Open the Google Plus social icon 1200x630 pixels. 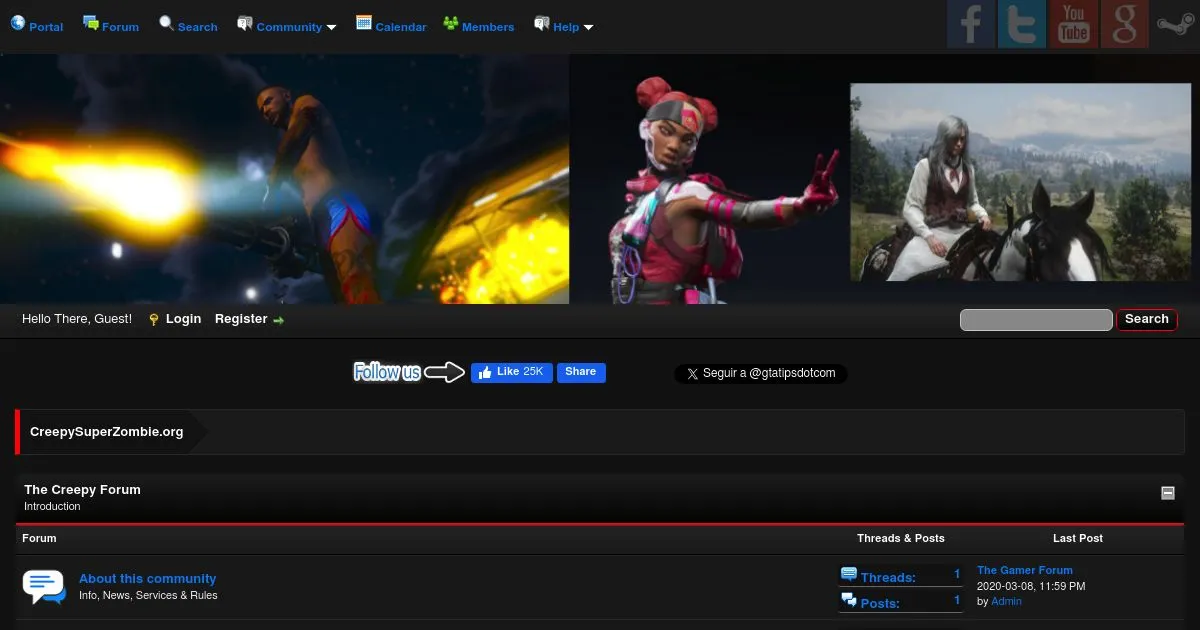[x=1124, y=24]
